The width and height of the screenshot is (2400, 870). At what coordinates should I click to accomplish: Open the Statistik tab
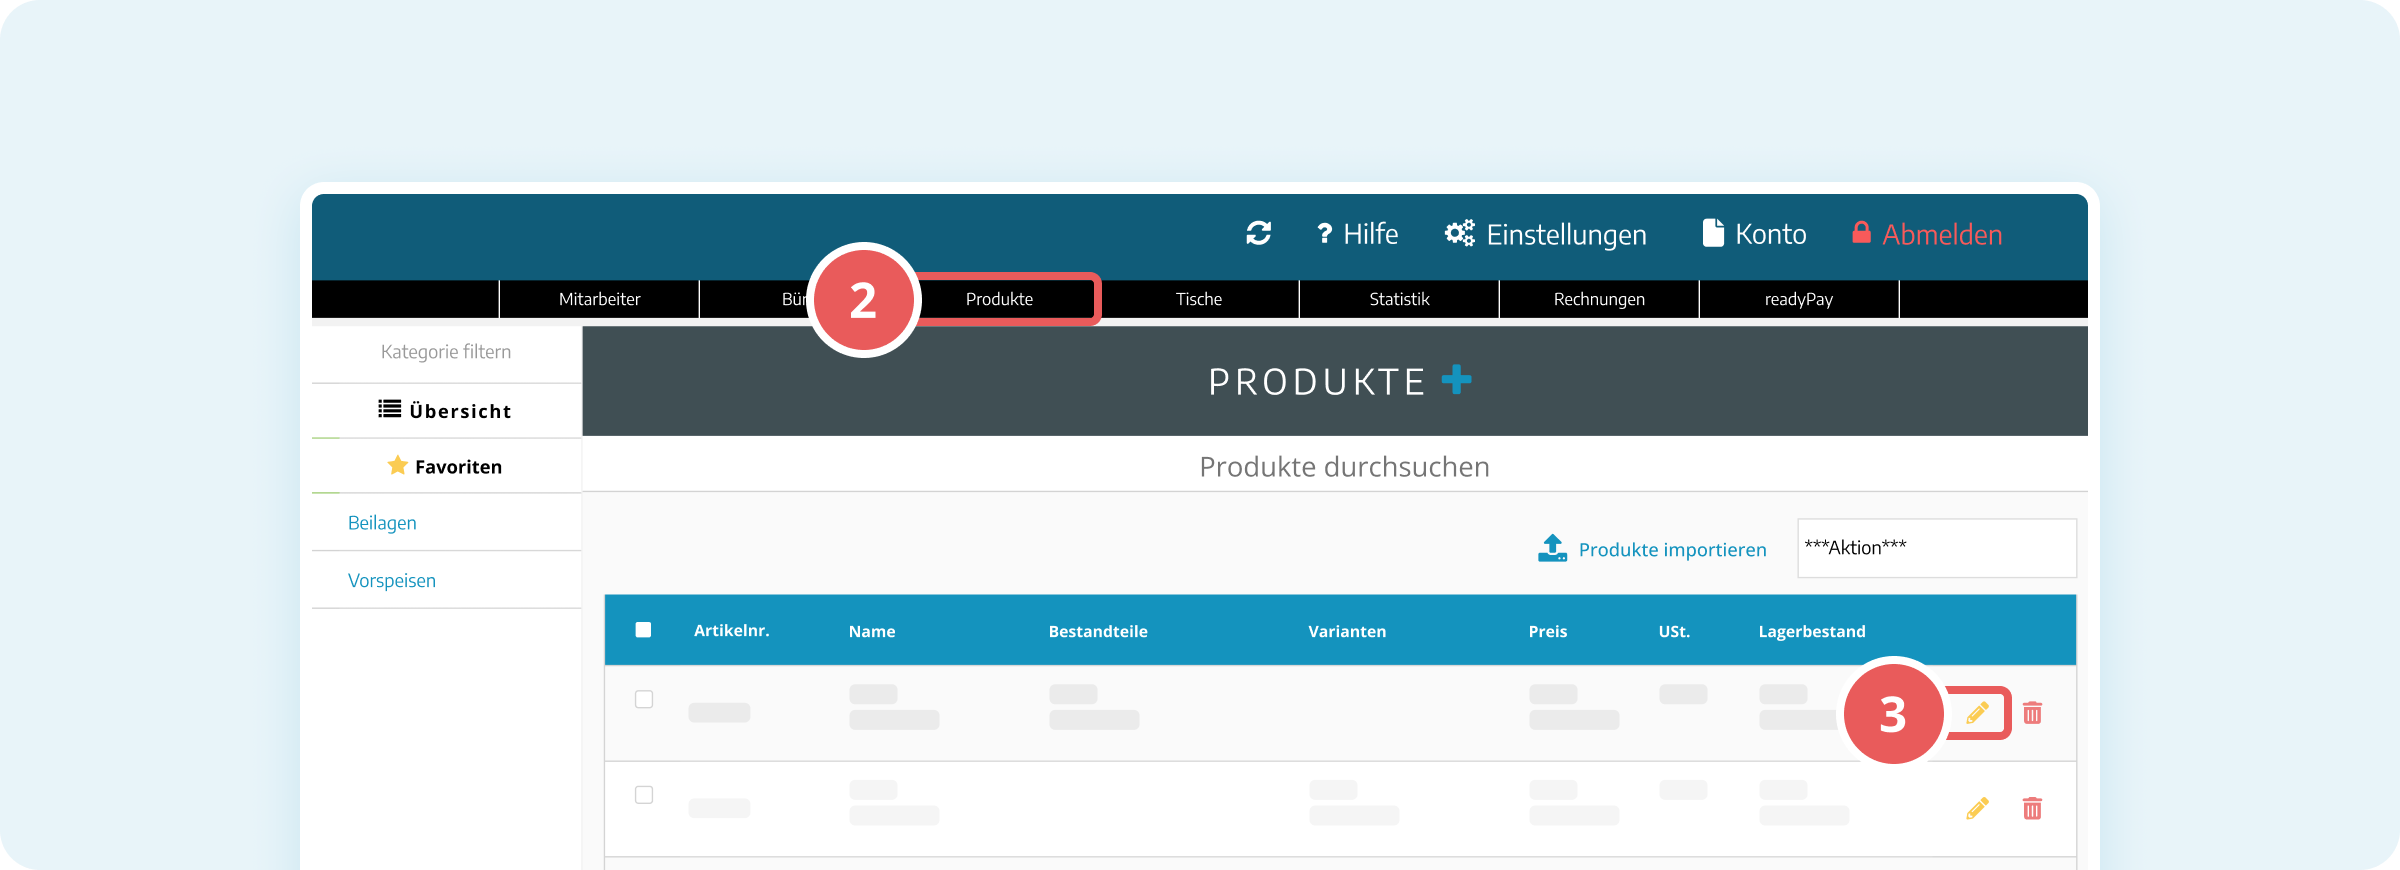(x=1399, y=299)
